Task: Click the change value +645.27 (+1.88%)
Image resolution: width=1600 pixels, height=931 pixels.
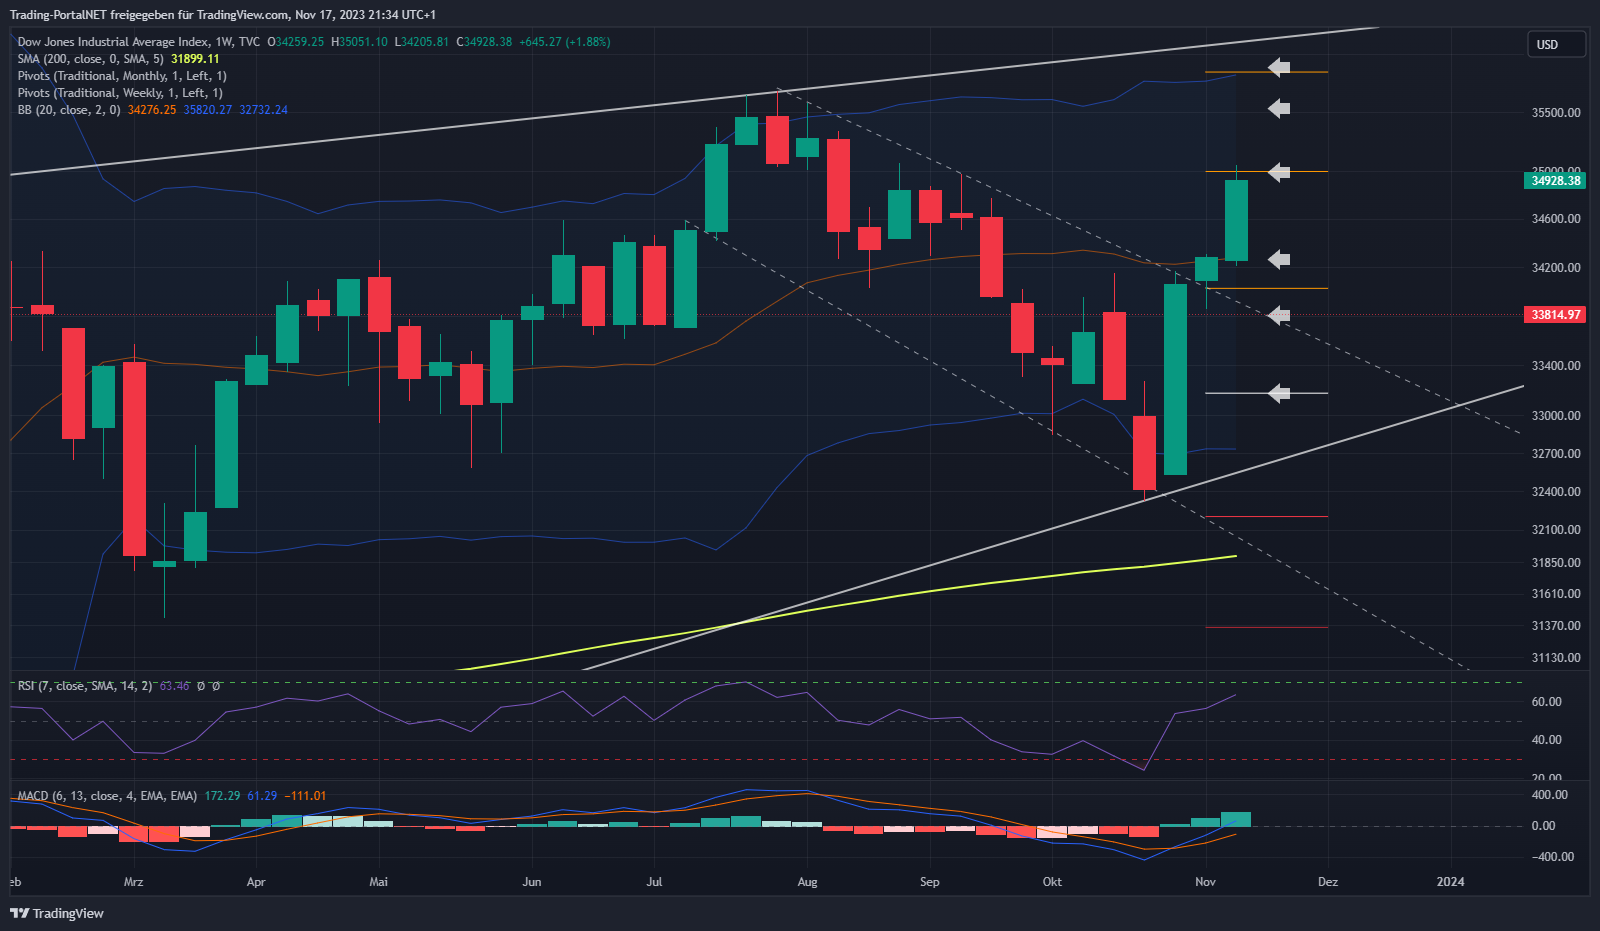Action: (x=565, y=42)
